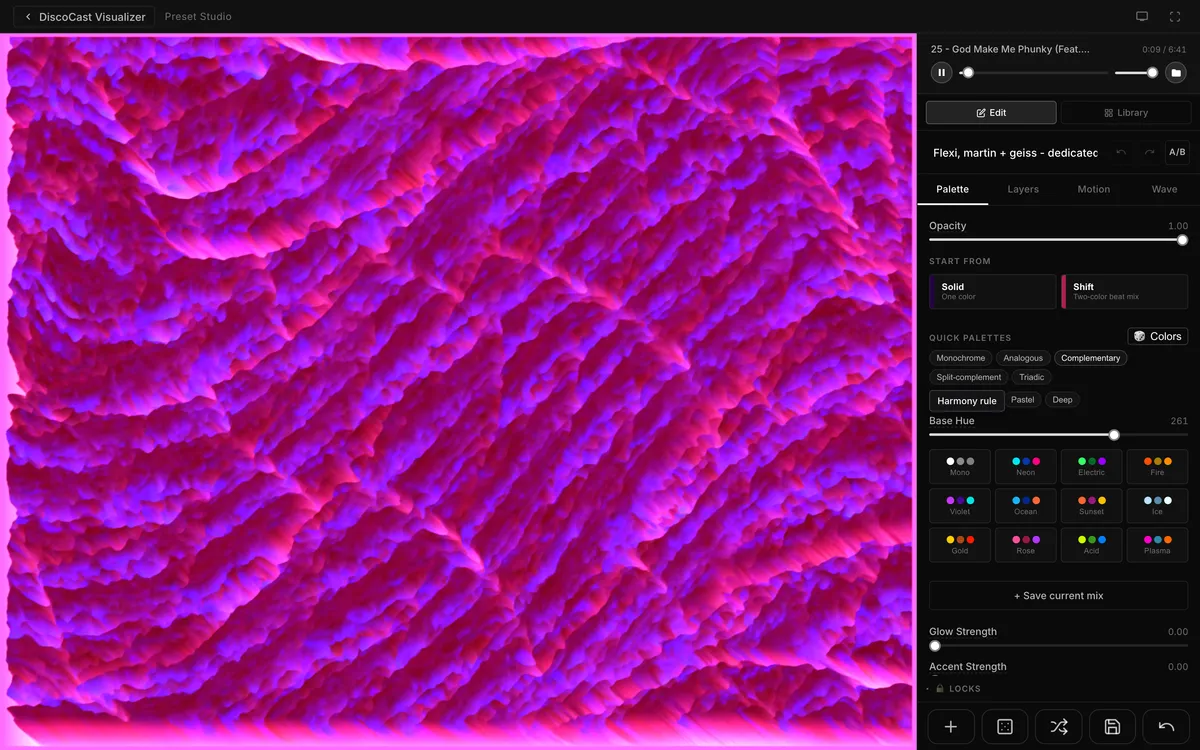Toggle the Deep quick palette chip
This screenshot has width=1200, height=750.
click(x=1062, y=400)
